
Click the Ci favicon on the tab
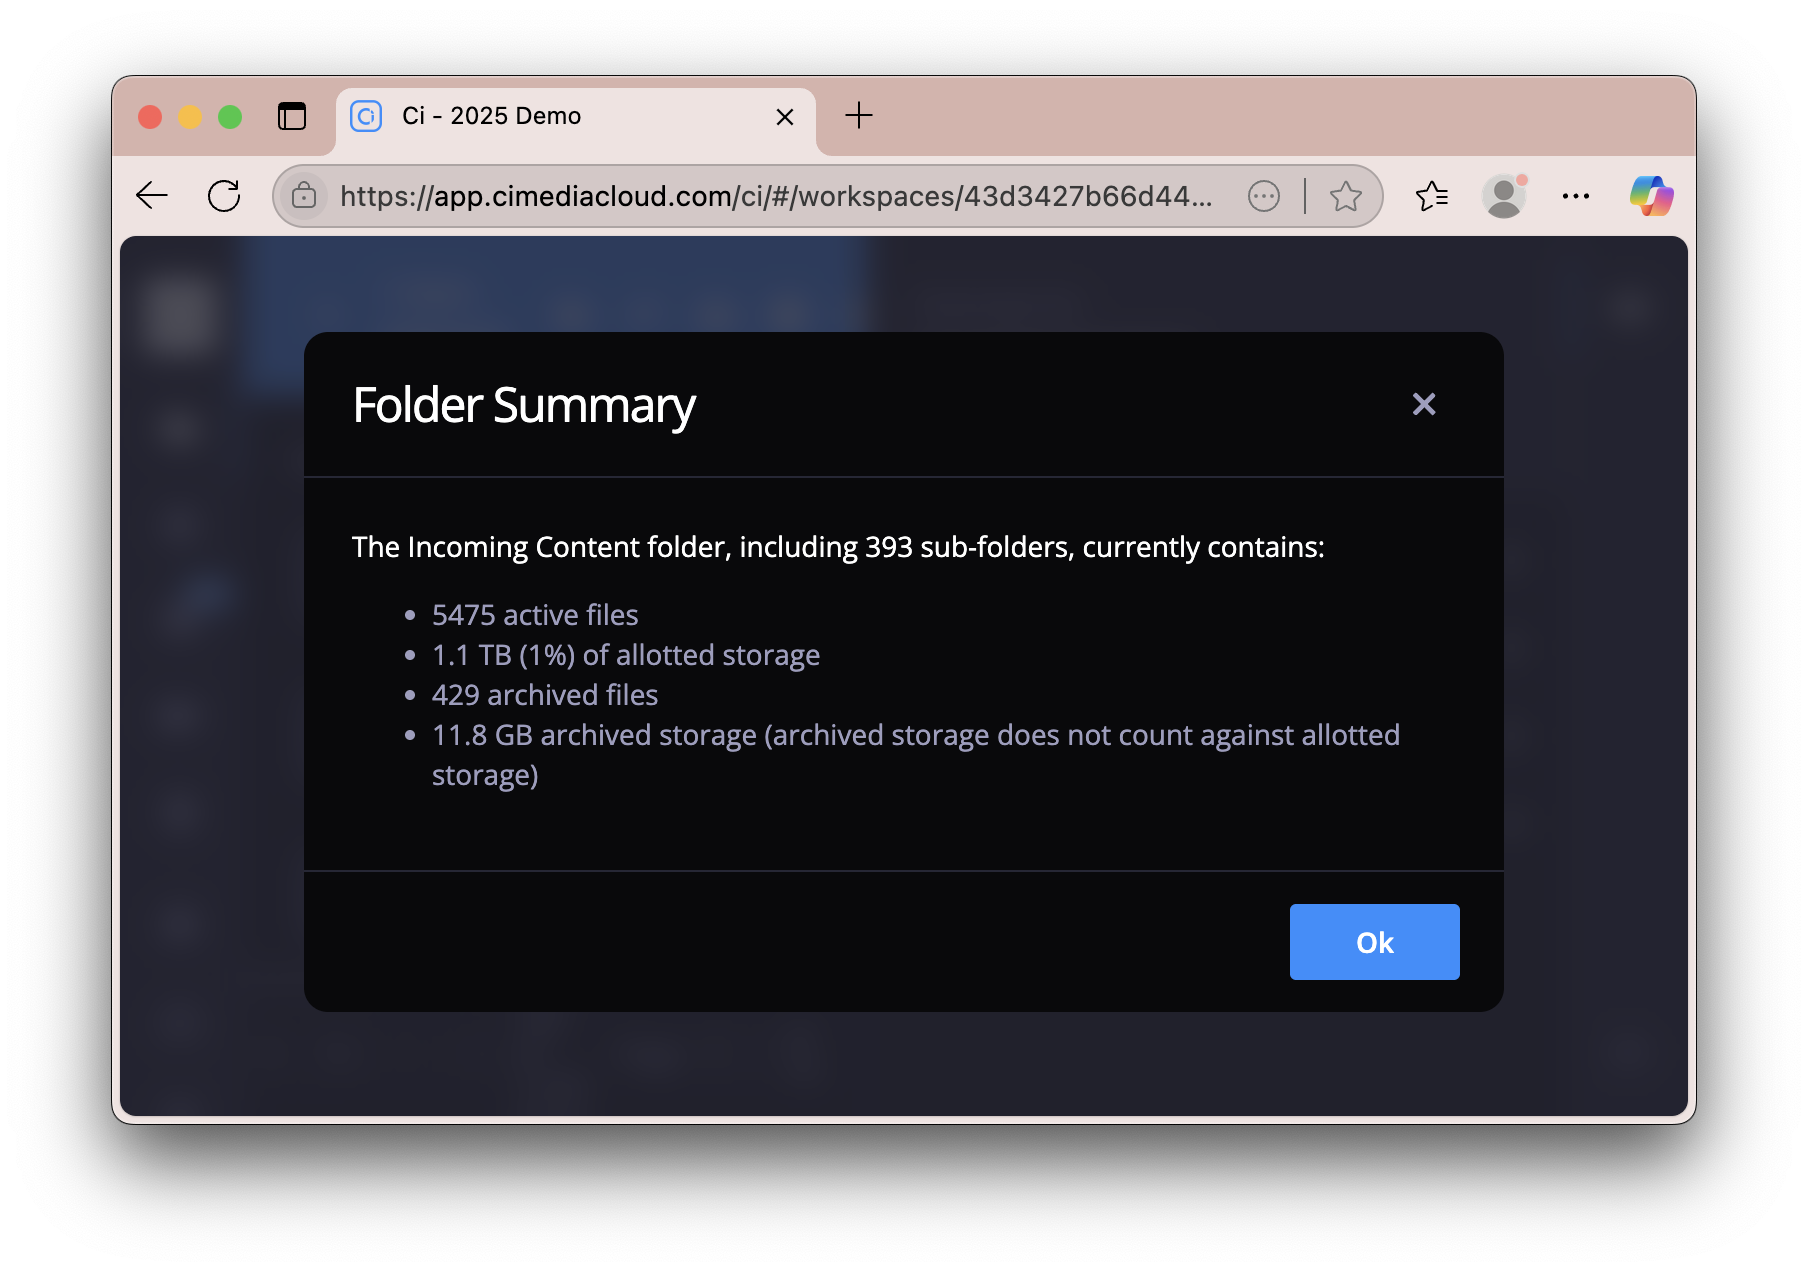[x=366, y=116]
